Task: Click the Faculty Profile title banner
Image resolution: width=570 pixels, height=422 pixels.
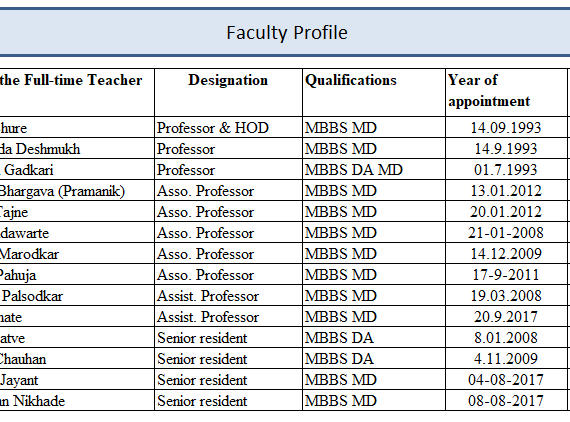Action: [x=285, y=33]
